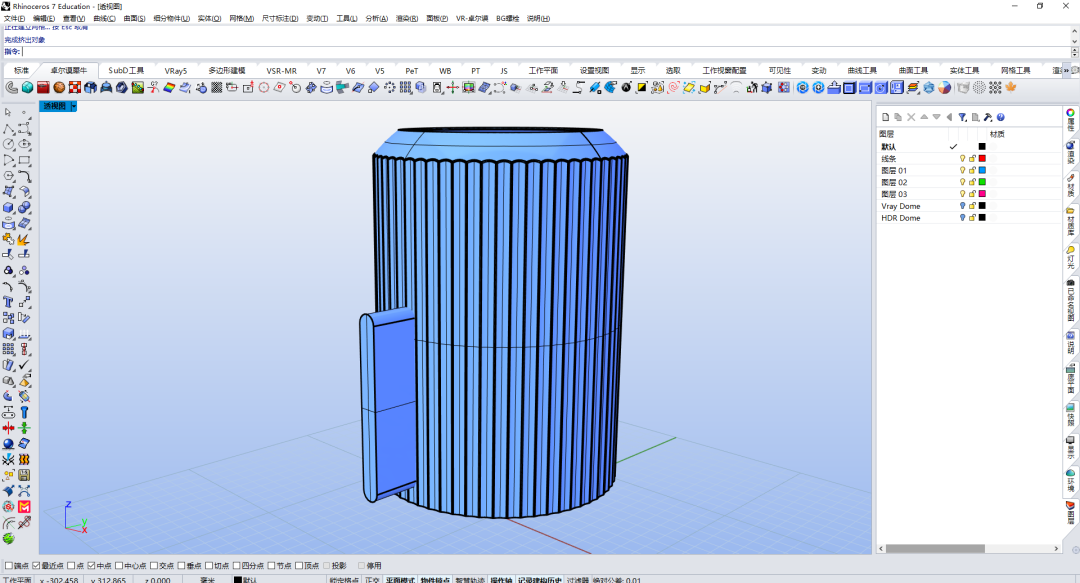Switch to the VRay5 toolbar tab
This screenshot has height=583, width=1080.
176,70
